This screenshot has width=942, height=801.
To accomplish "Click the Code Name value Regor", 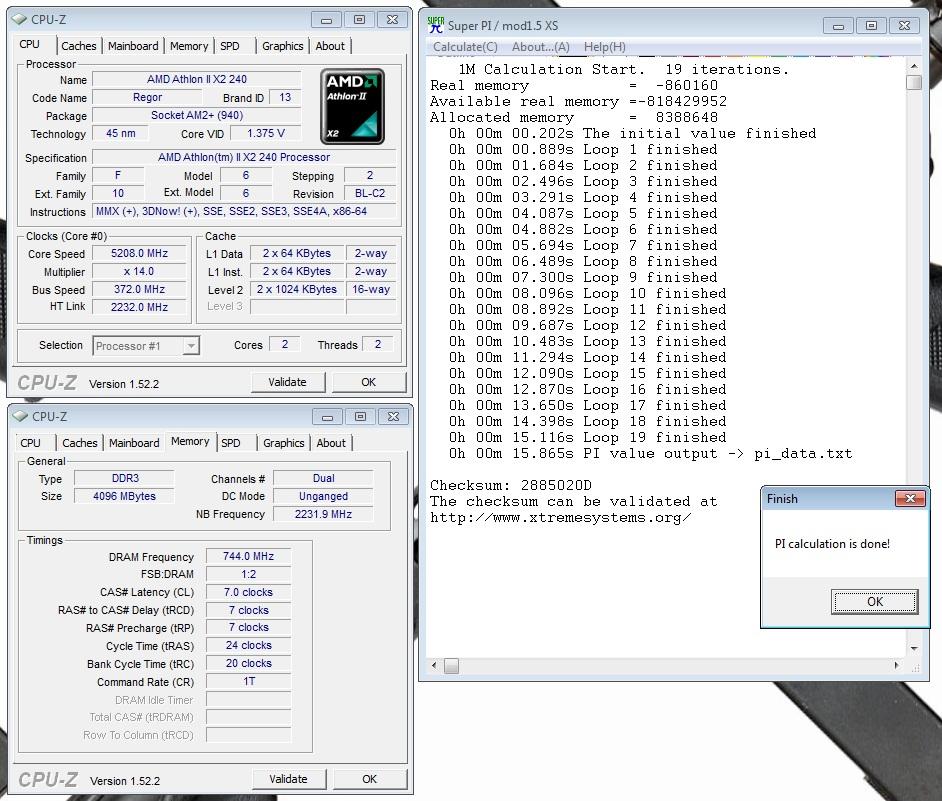I will coord(147,97).
